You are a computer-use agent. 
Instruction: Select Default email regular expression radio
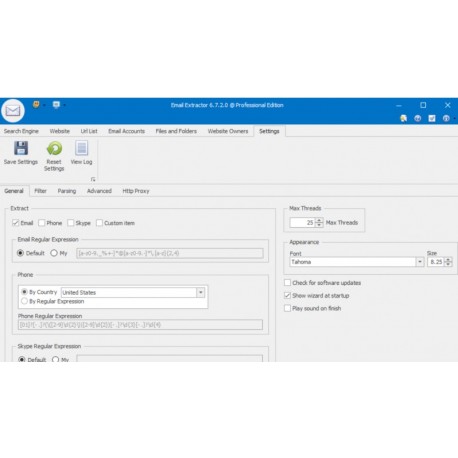[20, 253]
